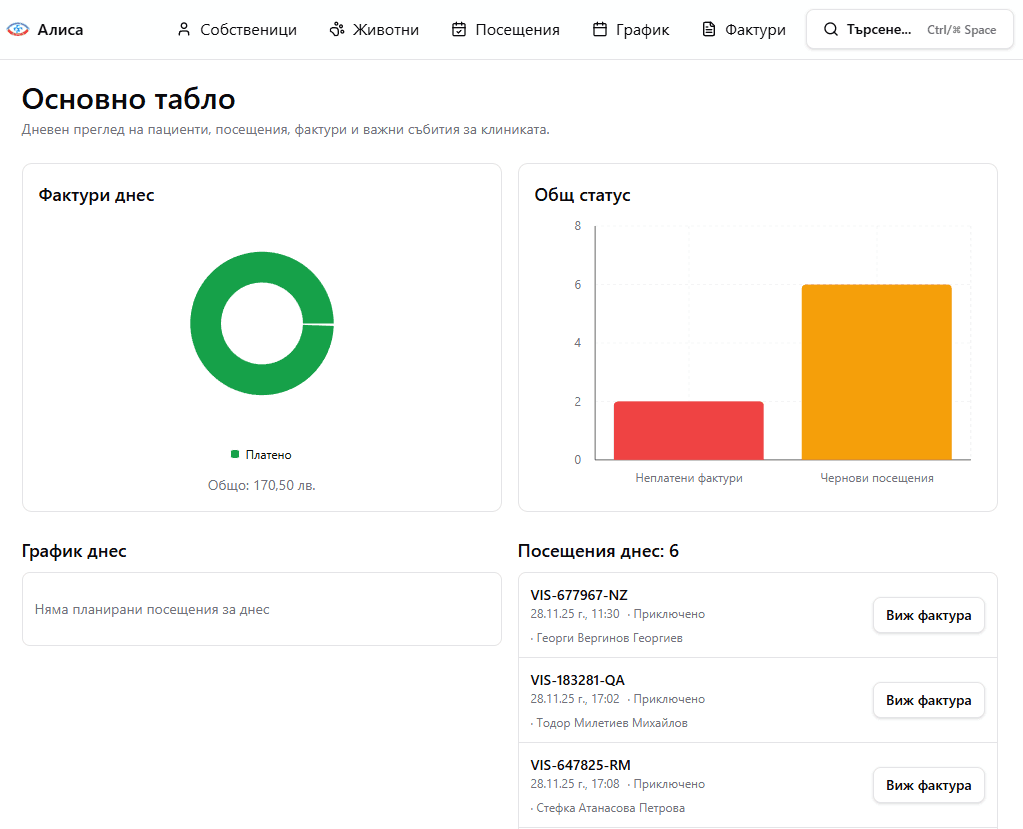Click the document icon beside Фактури
Image resolution: width=1023 pixels, height=829 pixels.
click(x=708, y=30)
